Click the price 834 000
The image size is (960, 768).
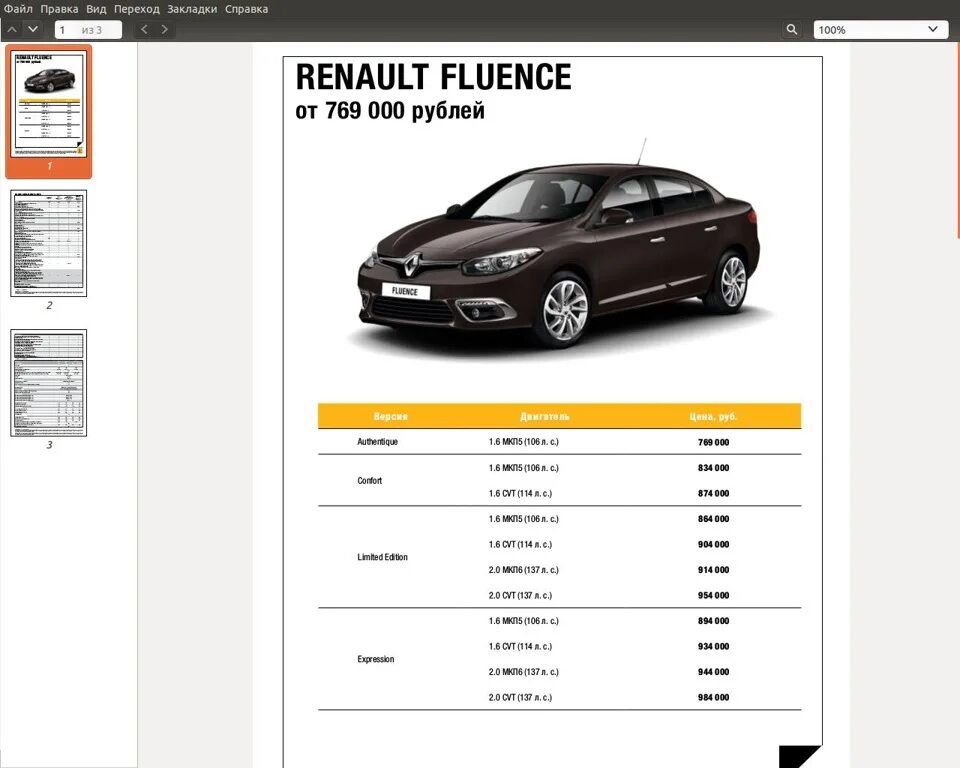pyautogui.click(x=713, y=468)
